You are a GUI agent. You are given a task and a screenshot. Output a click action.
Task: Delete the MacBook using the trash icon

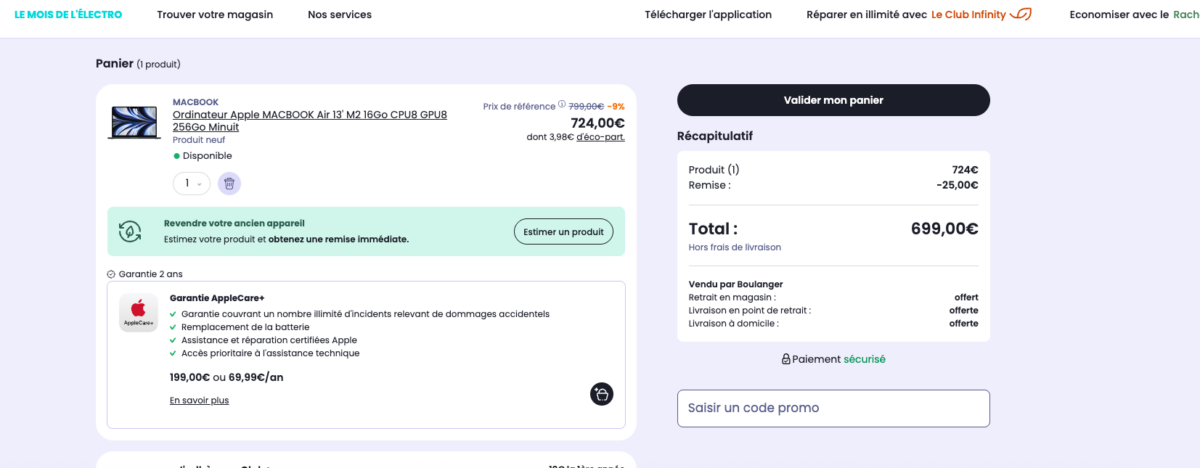[229, 183]
